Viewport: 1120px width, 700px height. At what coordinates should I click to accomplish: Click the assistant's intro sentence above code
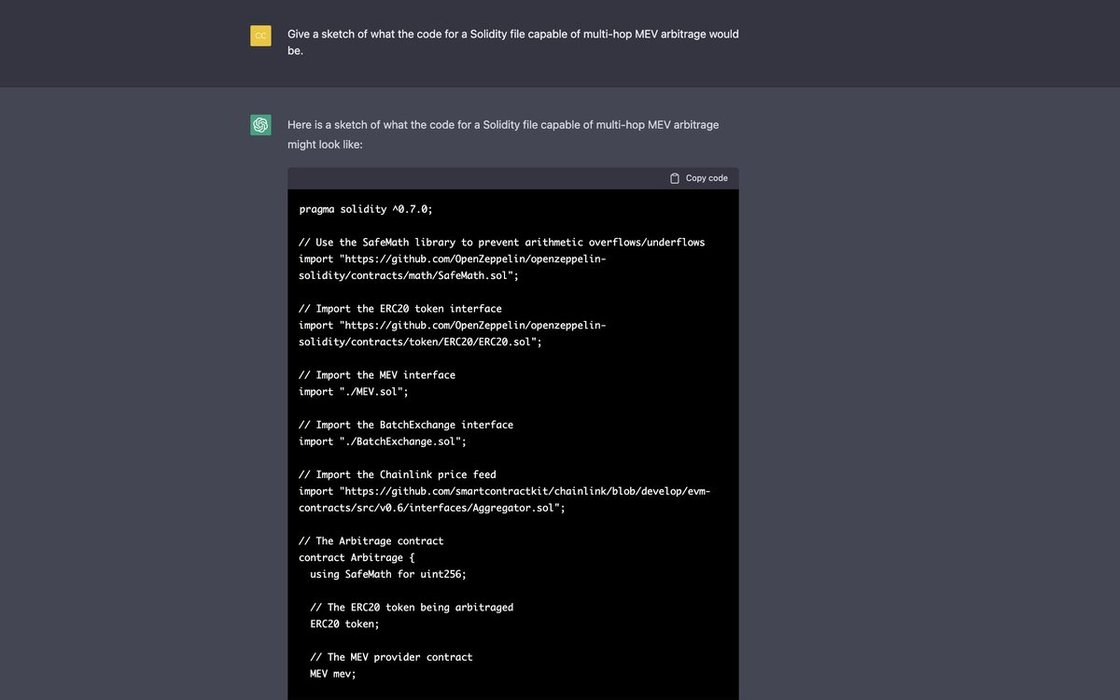[503, 134]
